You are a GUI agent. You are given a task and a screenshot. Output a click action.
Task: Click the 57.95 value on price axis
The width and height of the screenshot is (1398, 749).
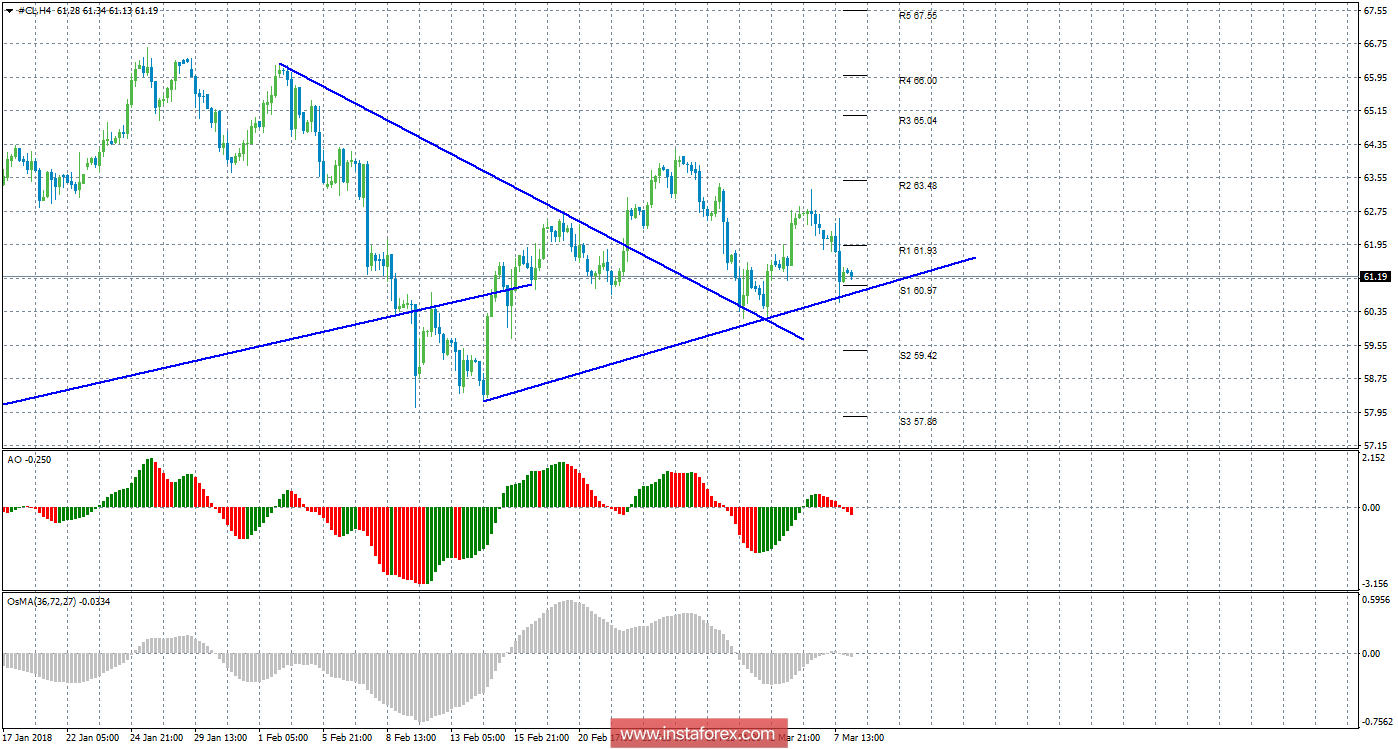[1375, 412]
